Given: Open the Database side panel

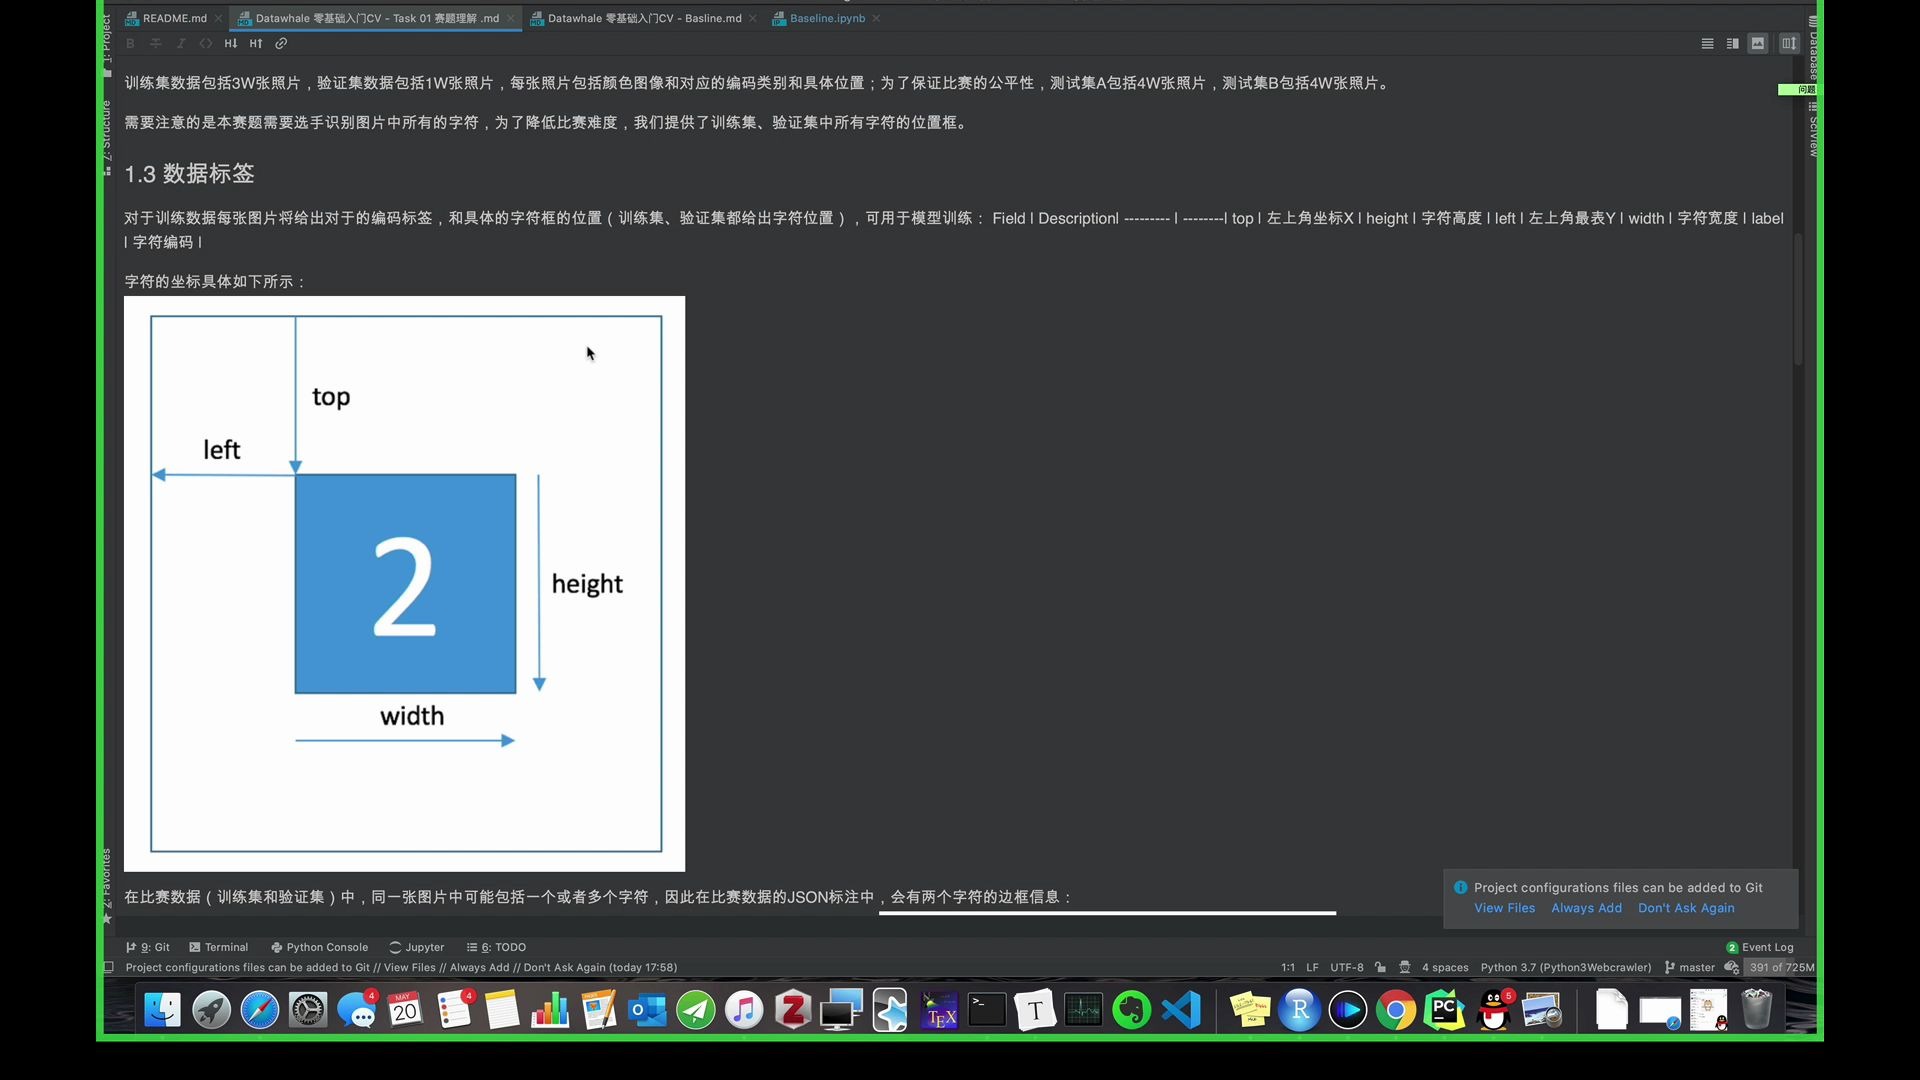Looking at the screenshot, I should [1813, 48].
